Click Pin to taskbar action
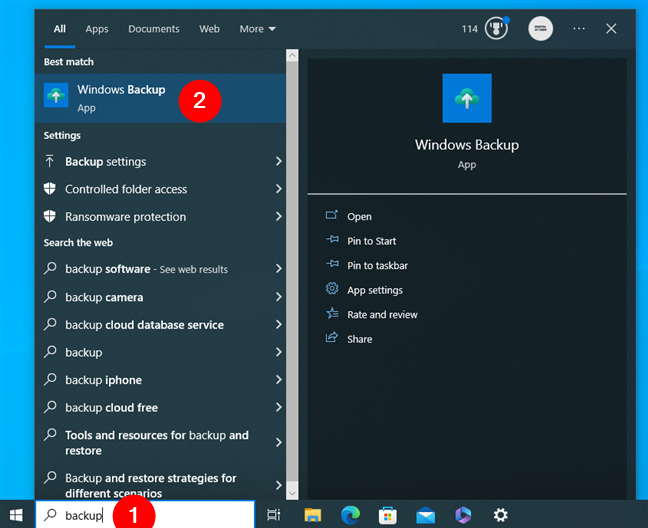 click(x=377, y=265)
